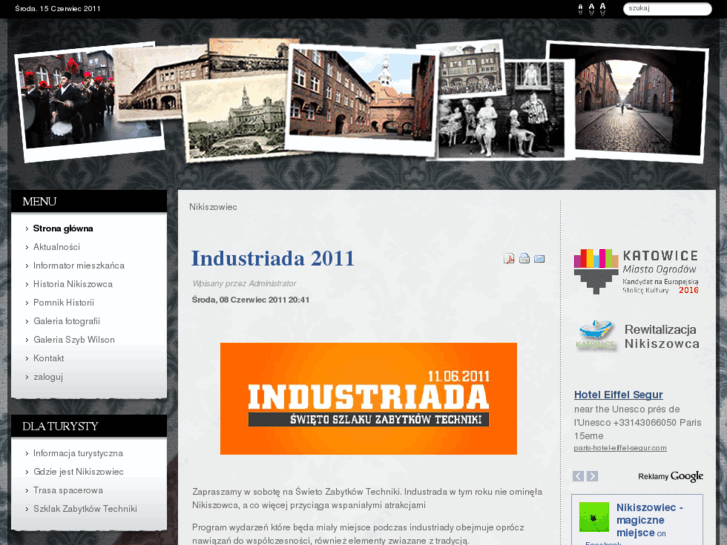Open Galeria Szyb Wilson menu item
The height and width of the screenshot is (545, 727).
(x=74, y=340)
